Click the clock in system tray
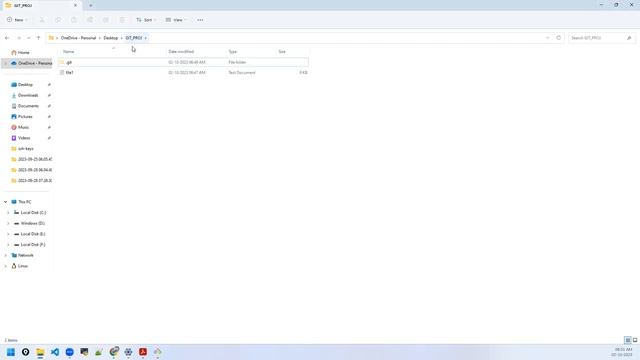640x360 pixels. (622, 352)
